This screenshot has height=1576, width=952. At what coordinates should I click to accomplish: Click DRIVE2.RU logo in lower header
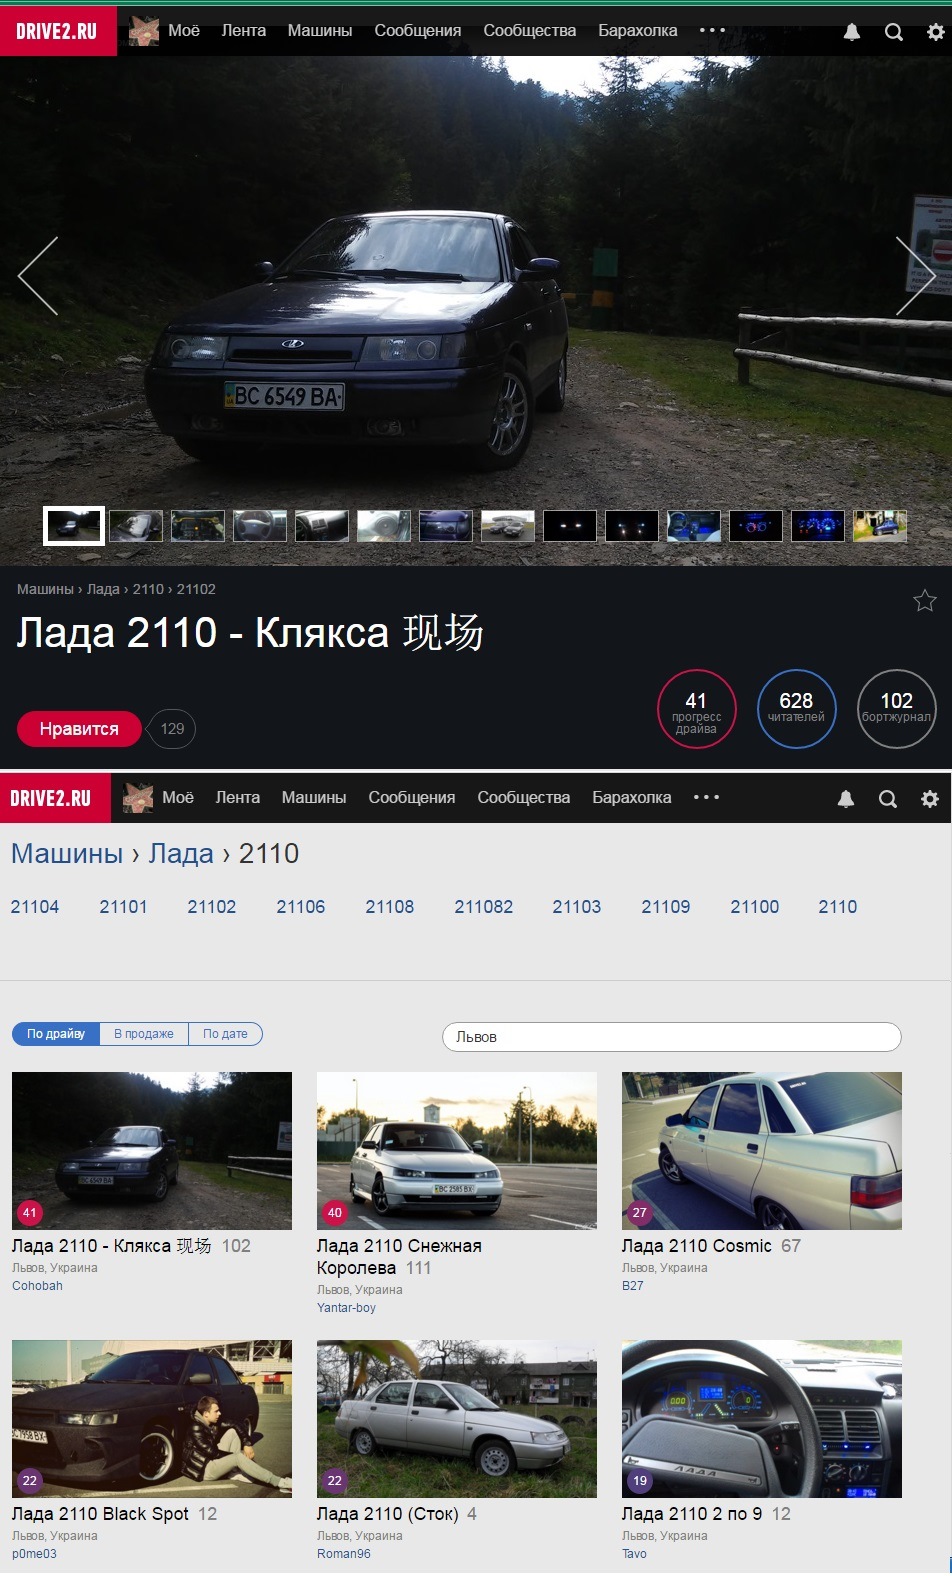coord(55,797)
